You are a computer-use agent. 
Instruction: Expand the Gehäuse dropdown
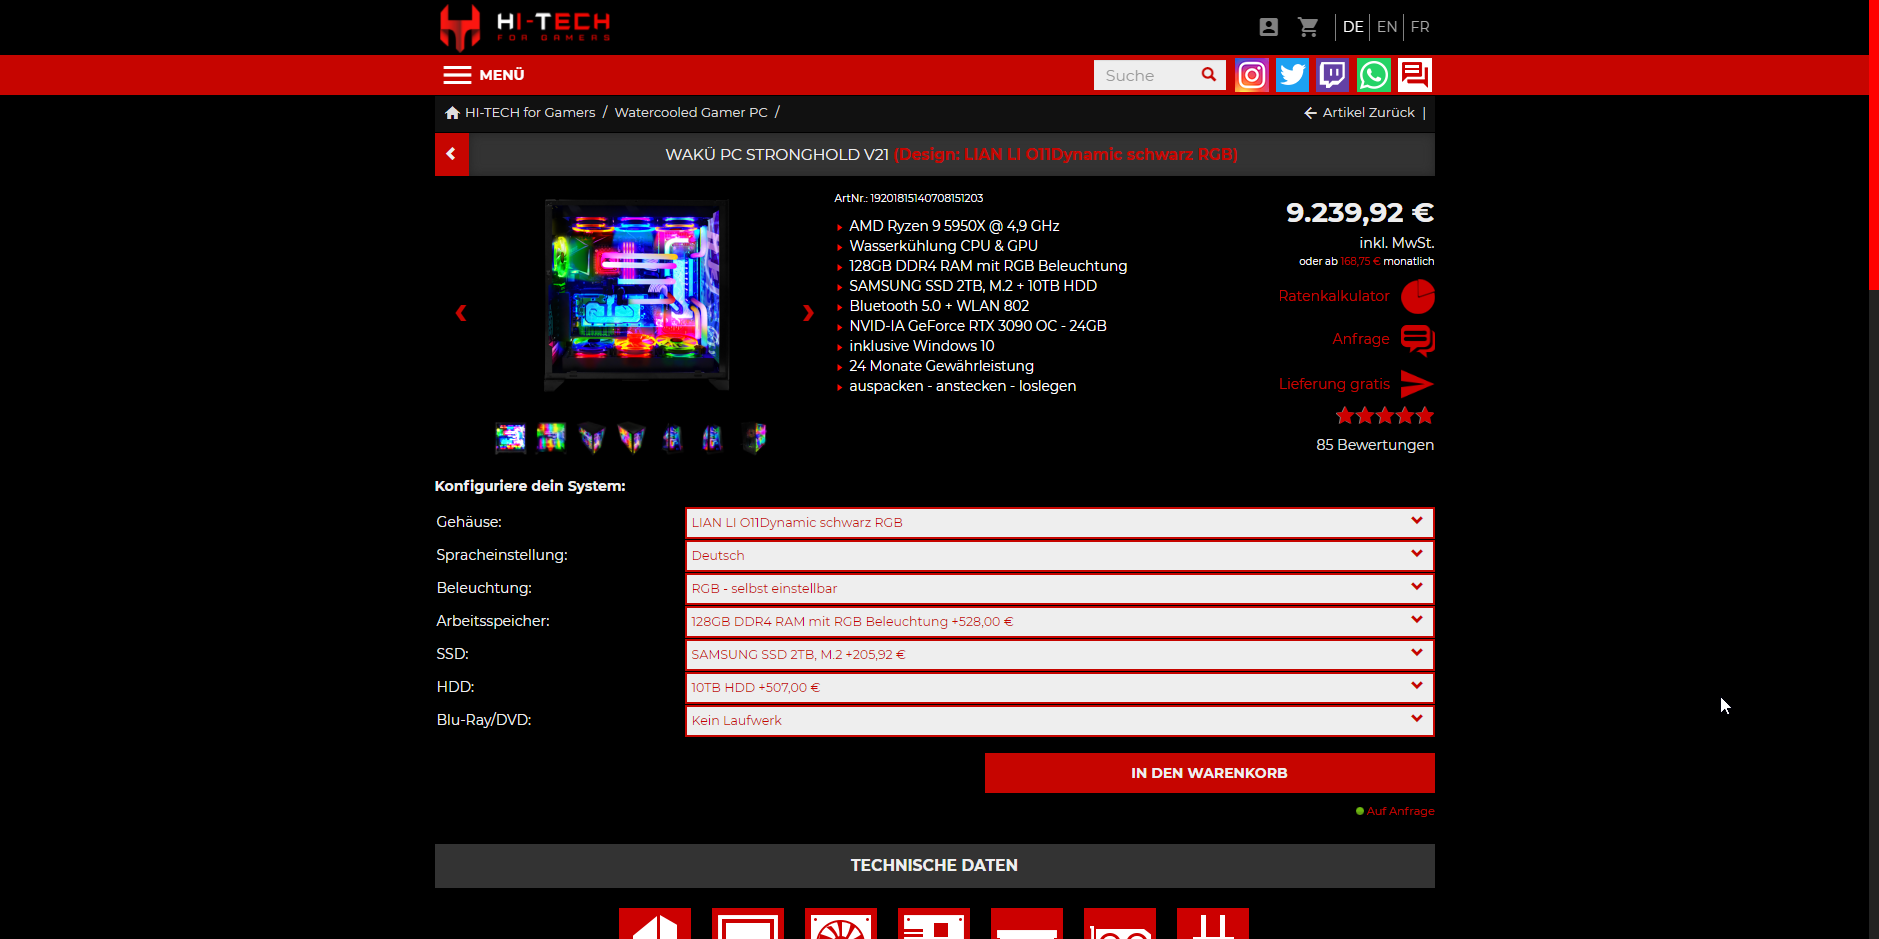tap(1059, 522)
